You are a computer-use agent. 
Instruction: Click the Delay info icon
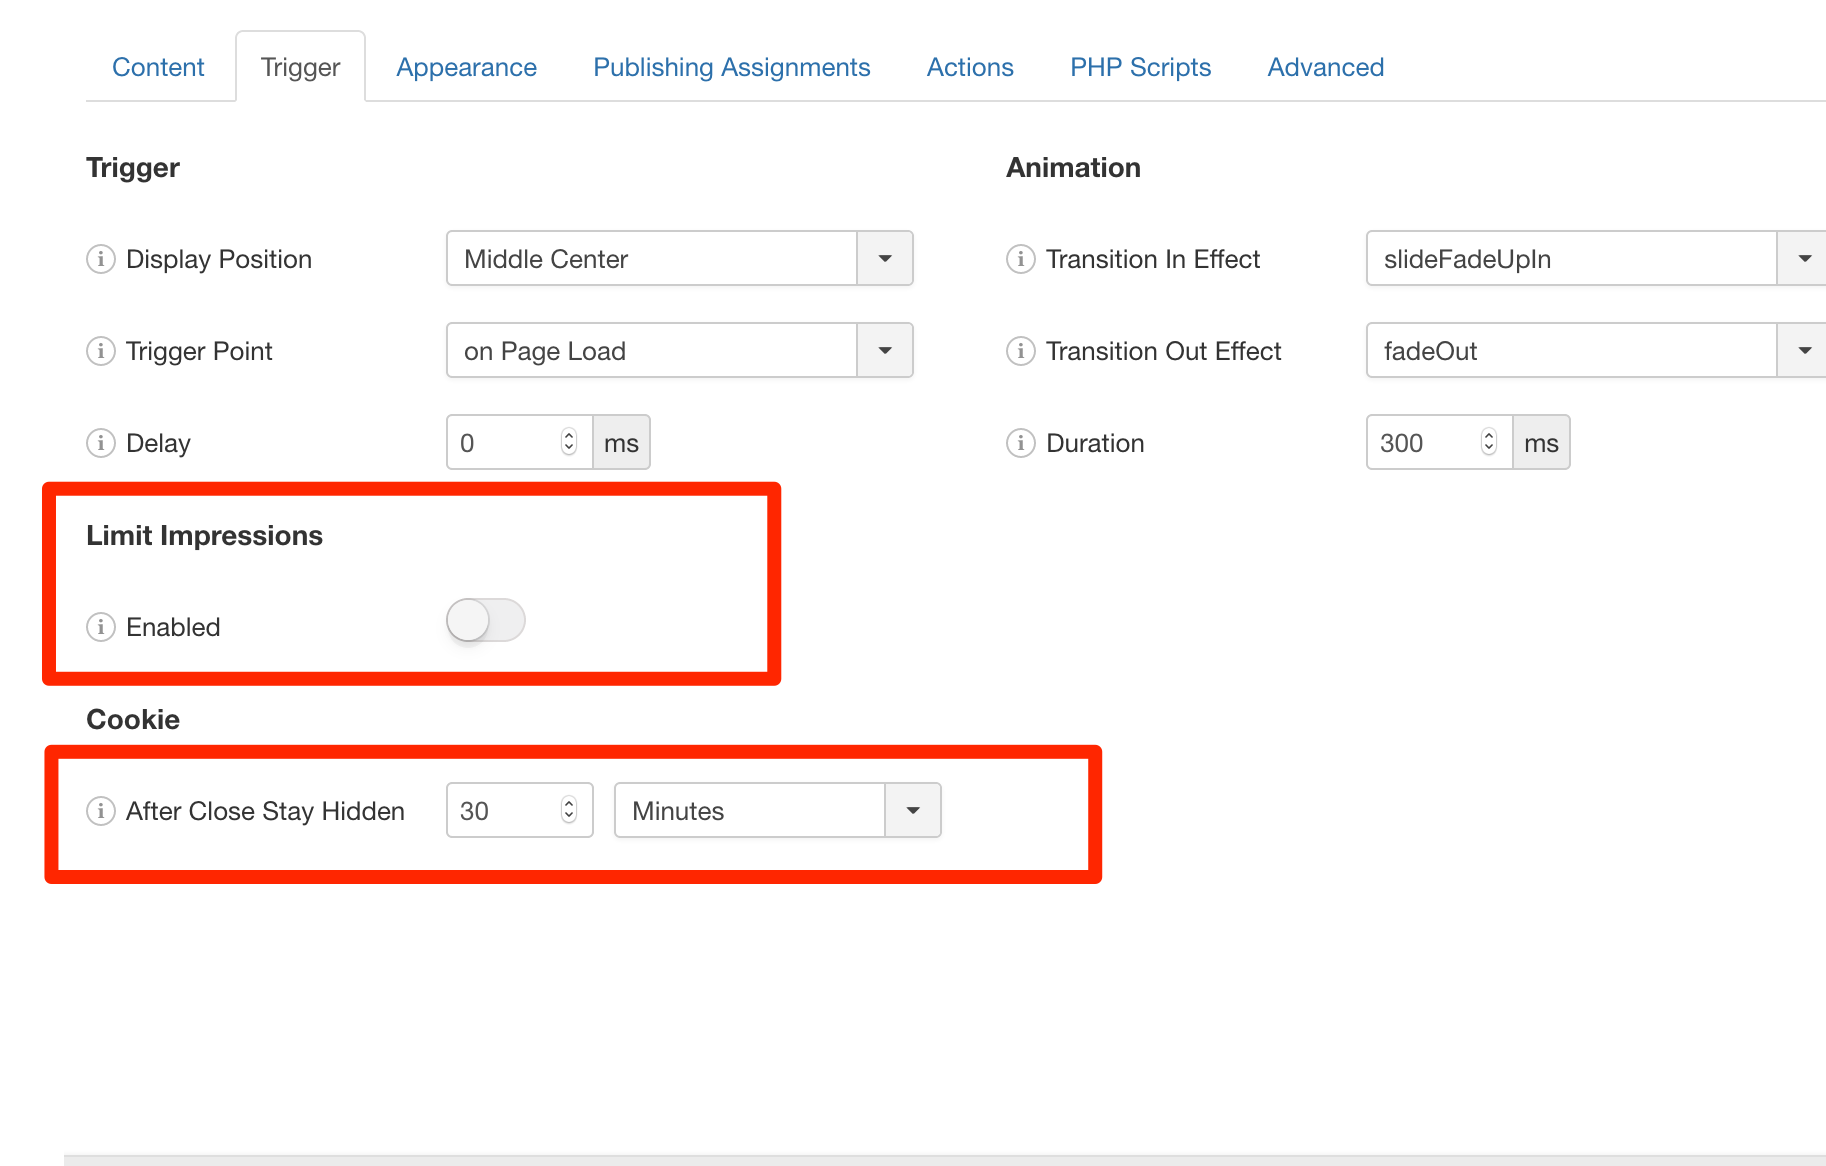coord(100,443)
